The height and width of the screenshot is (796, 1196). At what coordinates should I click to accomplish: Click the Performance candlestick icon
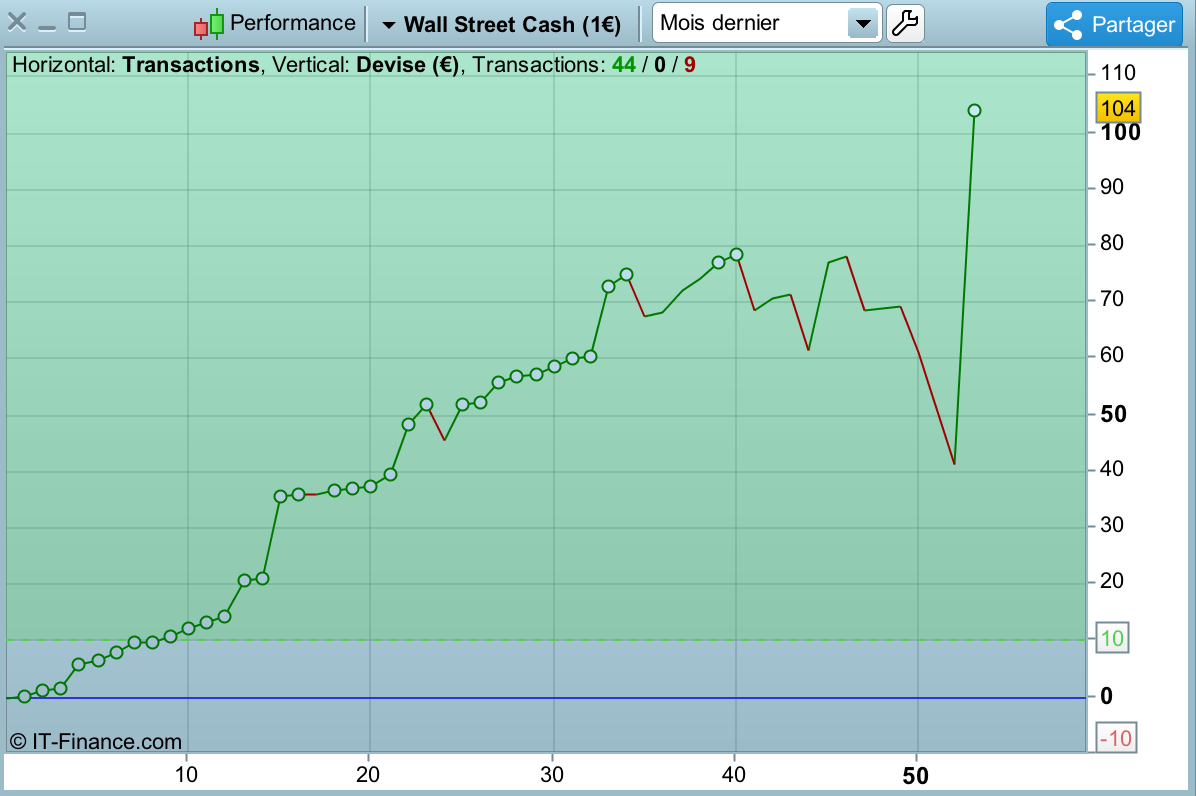coord(208,24)
